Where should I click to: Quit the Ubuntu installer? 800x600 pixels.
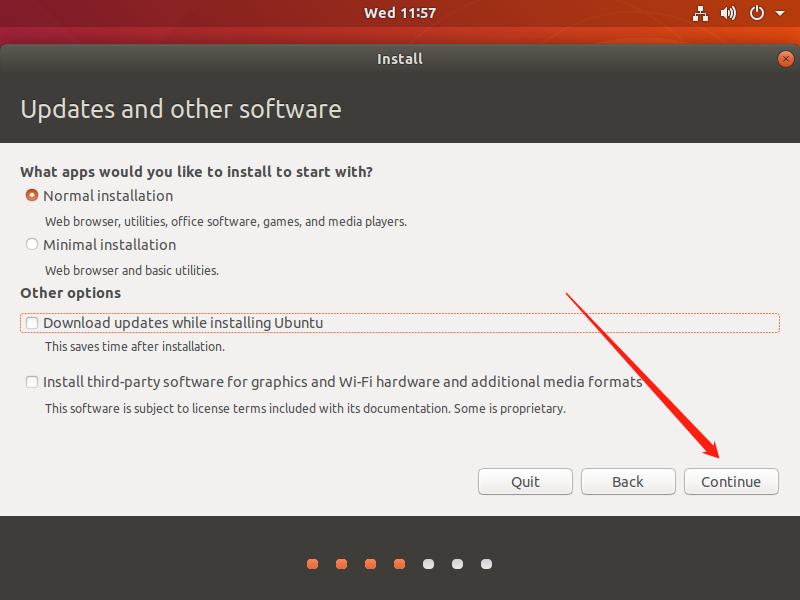[525, 481]
